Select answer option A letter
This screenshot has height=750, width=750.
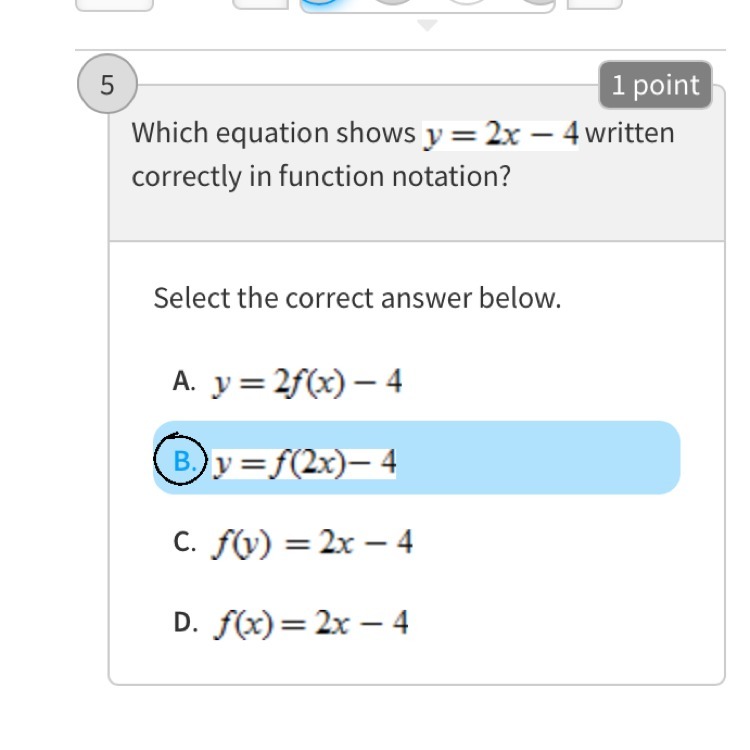pos(182,381)
